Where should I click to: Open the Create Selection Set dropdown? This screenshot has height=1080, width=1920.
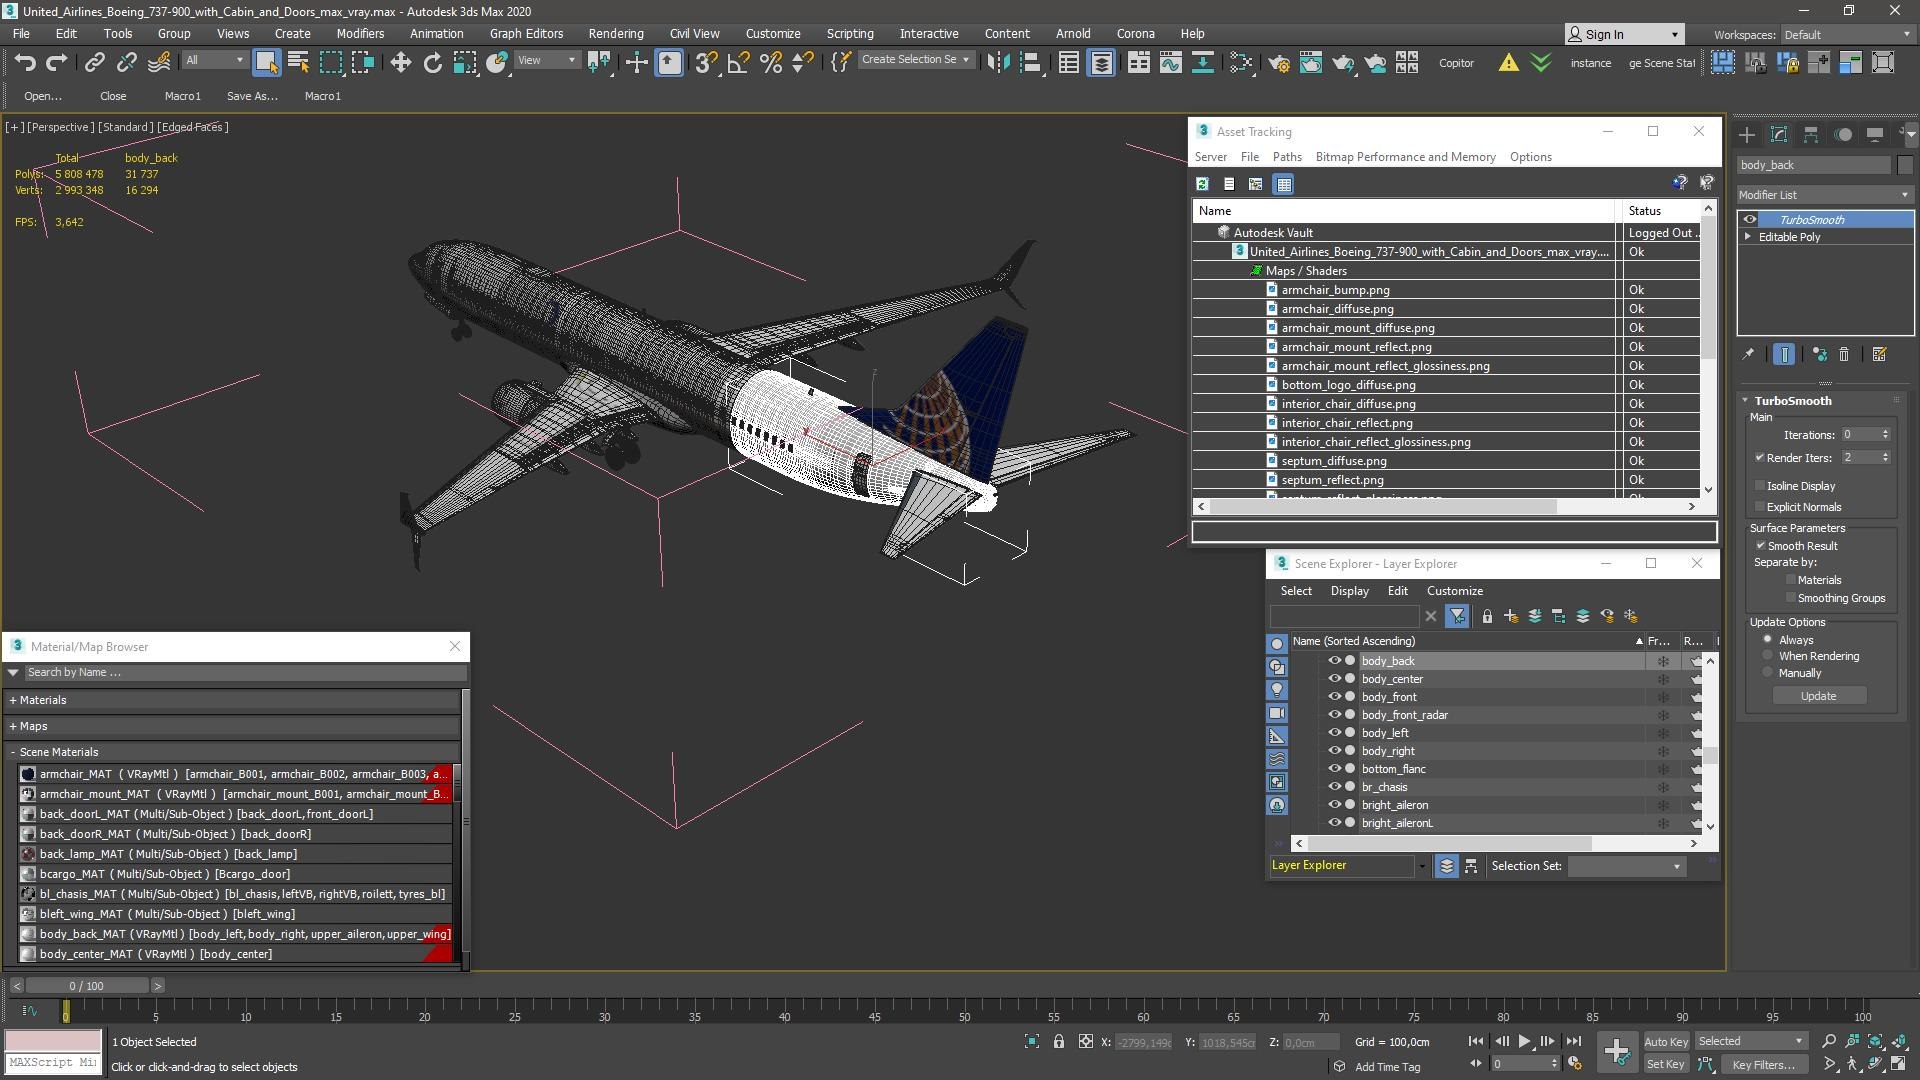915,60
